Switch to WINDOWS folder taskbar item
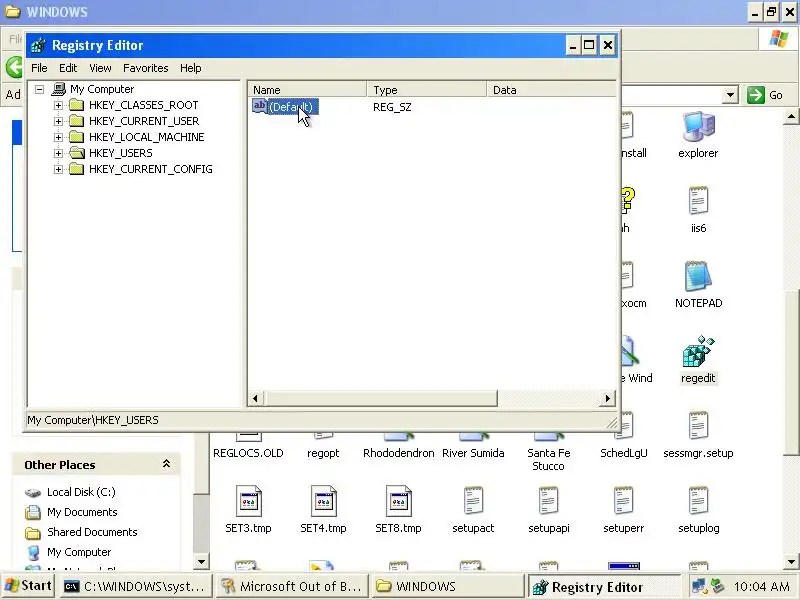The image size is (800, 600). point(448,587)
